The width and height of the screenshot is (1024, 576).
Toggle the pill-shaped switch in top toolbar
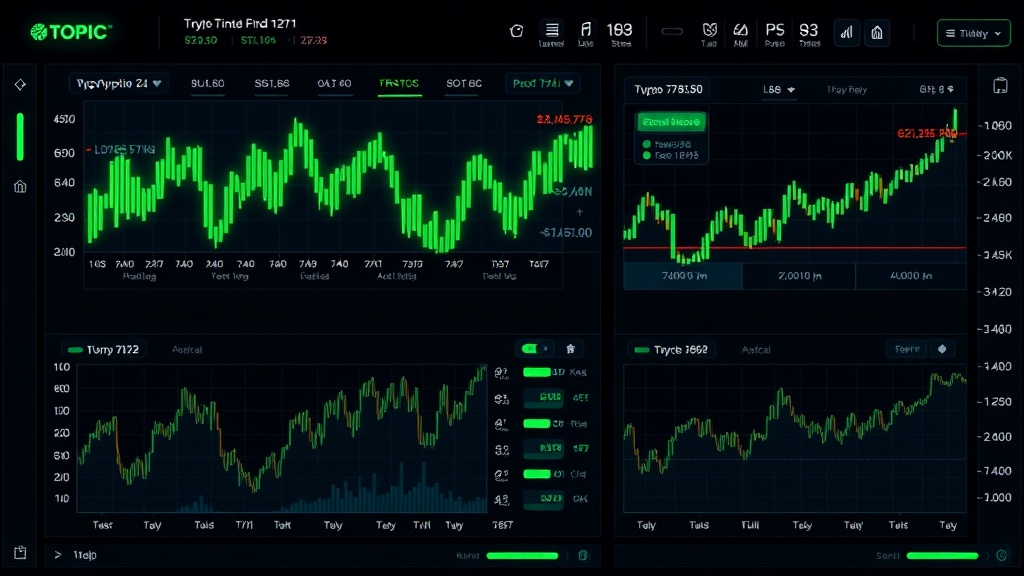coord(672,31)
